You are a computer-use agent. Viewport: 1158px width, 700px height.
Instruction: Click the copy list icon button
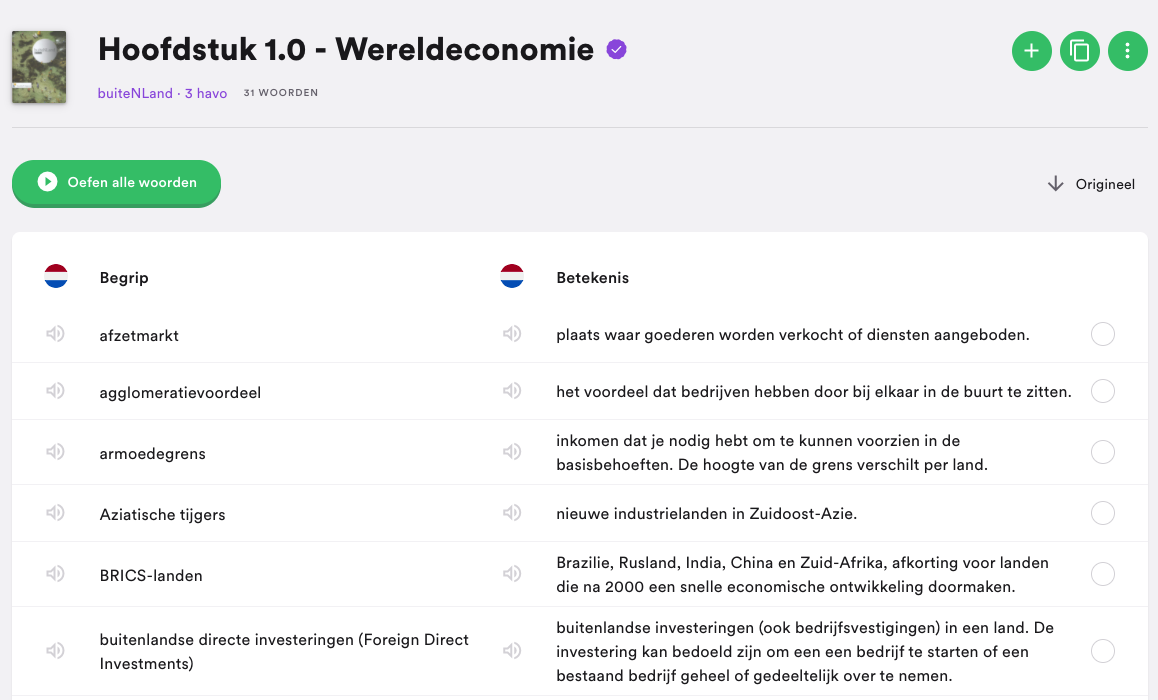tap(1080, 51)
